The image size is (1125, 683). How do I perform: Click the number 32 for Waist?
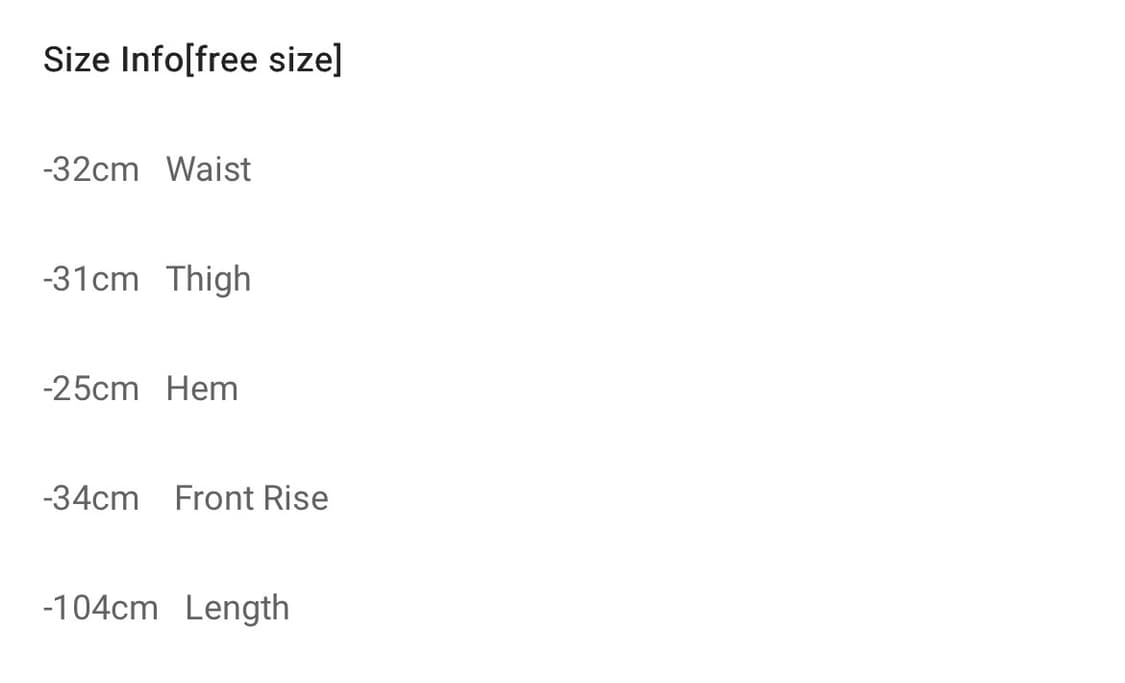69,171
